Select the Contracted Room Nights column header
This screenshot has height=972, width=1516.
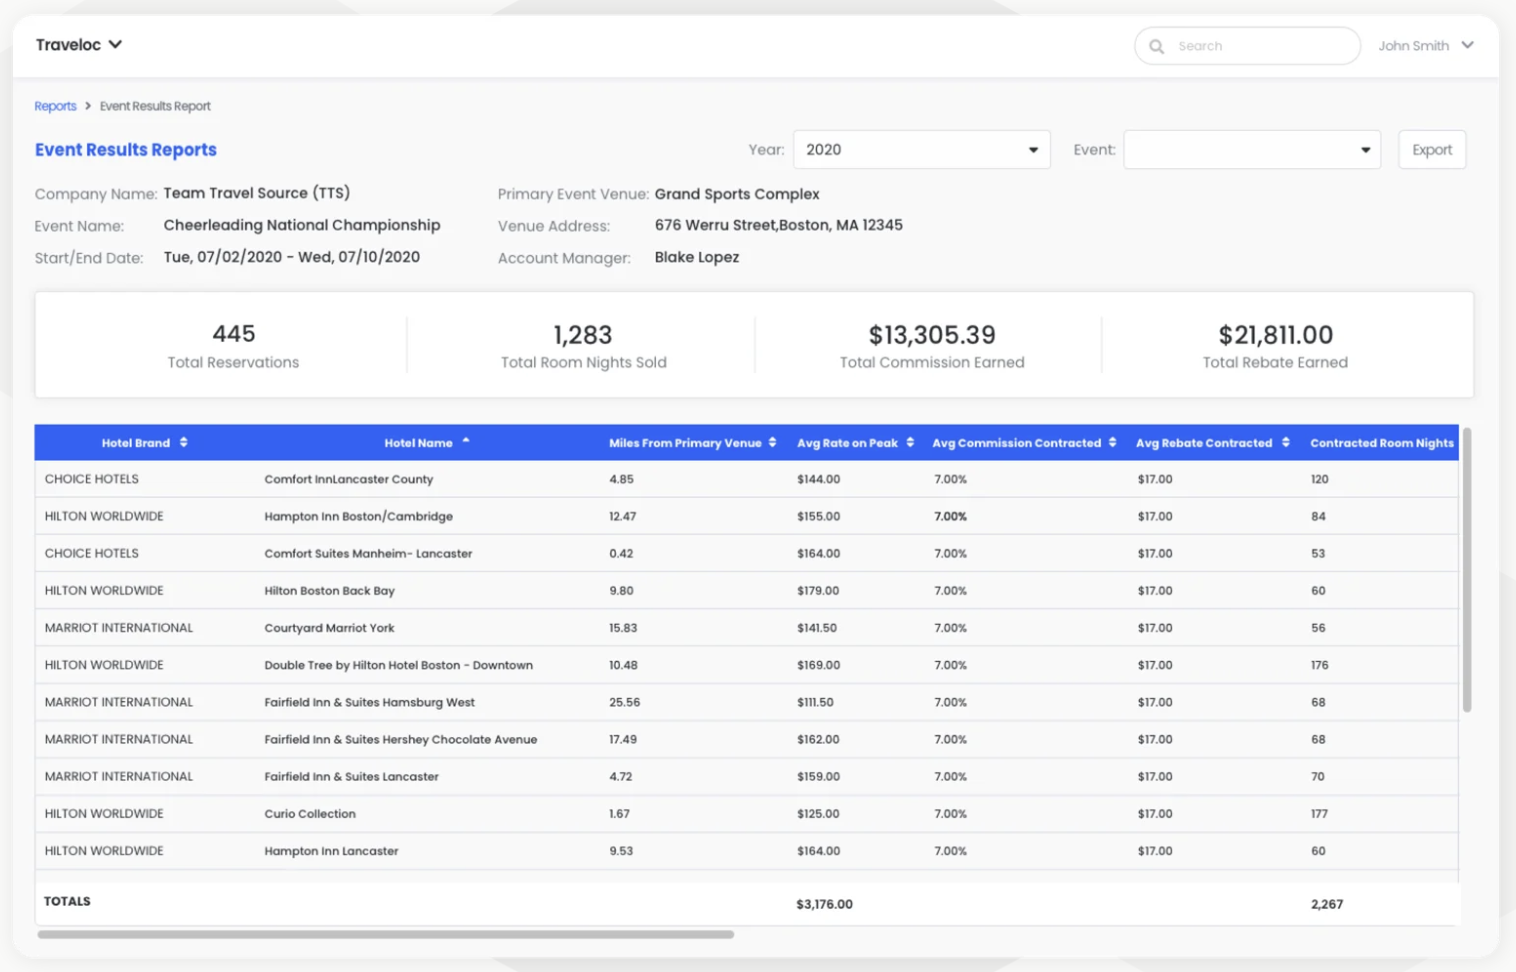point(1381,443)
